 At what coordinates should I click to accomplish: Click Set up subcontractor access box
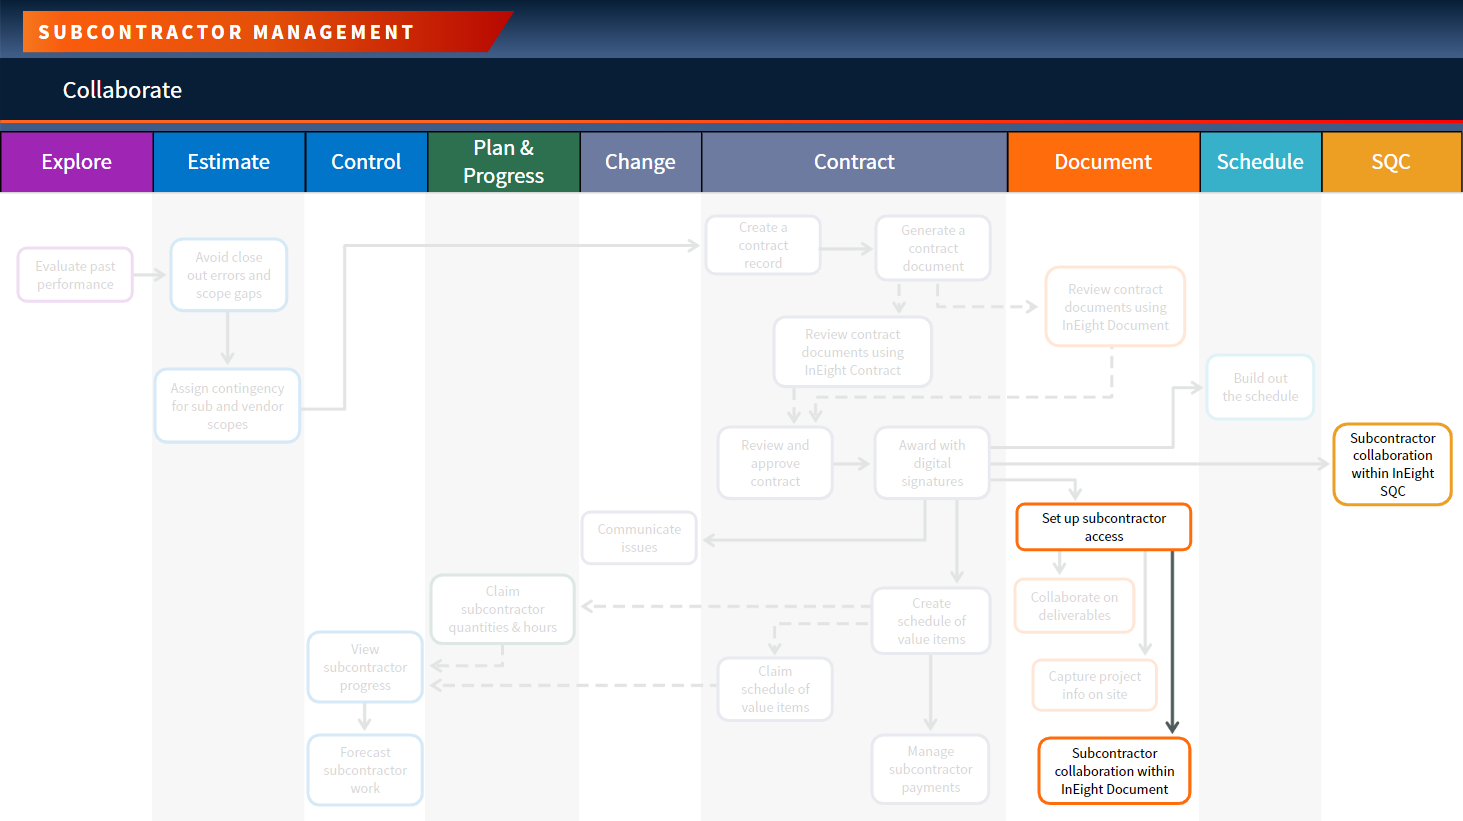[x=1104, y=527]
